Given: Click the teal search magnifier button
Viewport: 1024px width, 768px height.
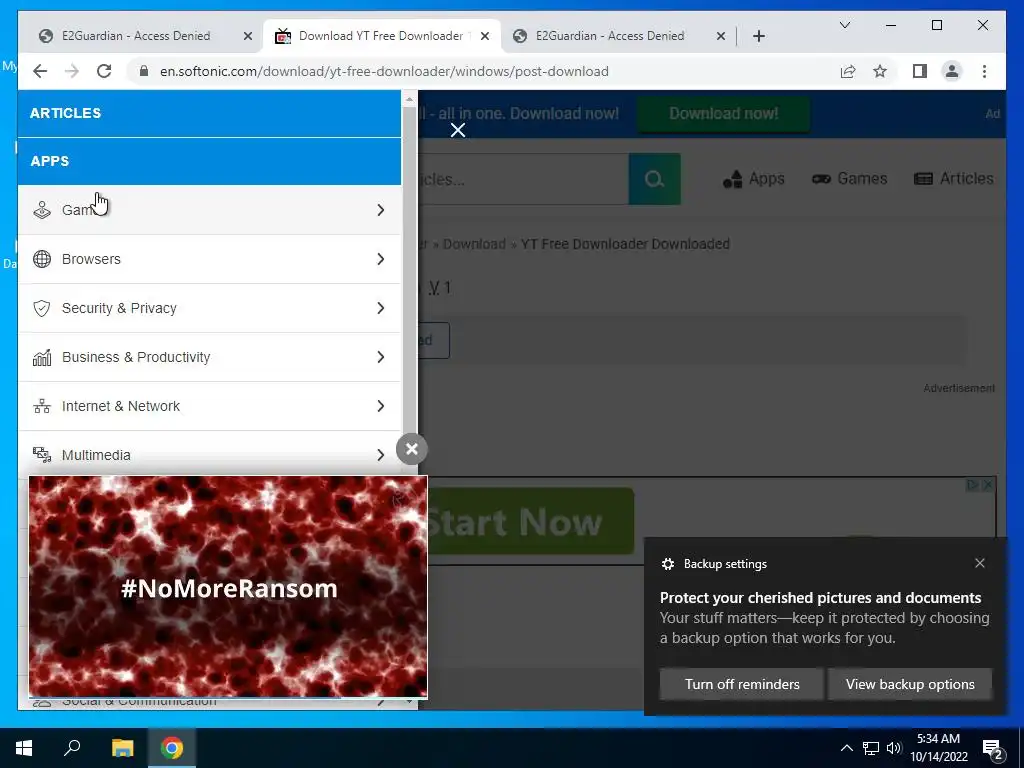Looking at the screenshot, I should 654,179.
